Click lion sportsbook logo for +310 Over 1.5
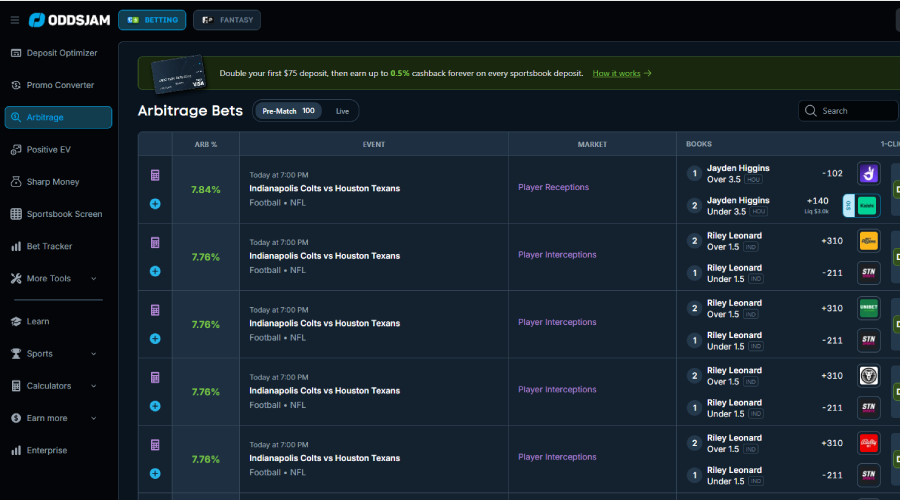This screenshot has height=500, width=900. [x=868, y=376]
